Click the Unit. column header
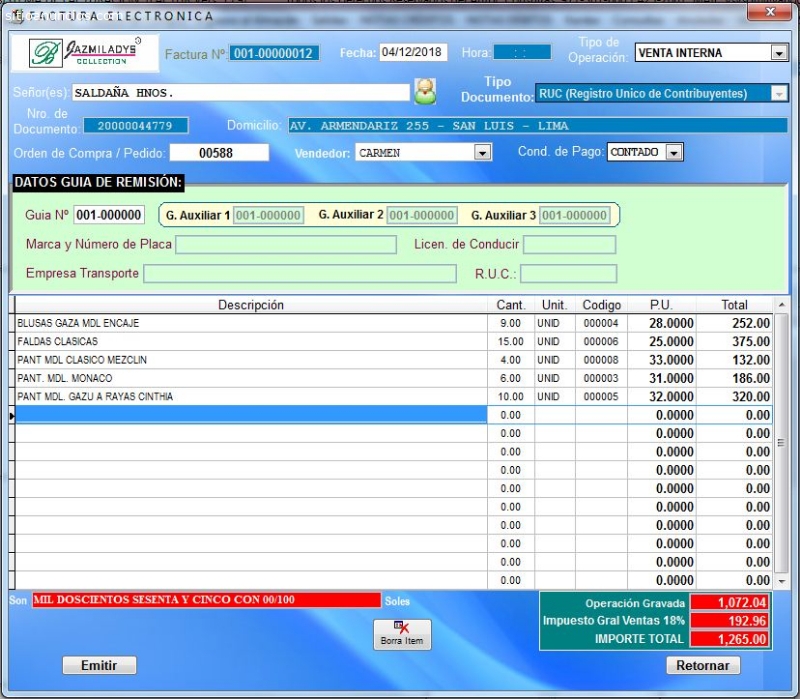Viewport: 800px width, 699px height. coord(555,305)
